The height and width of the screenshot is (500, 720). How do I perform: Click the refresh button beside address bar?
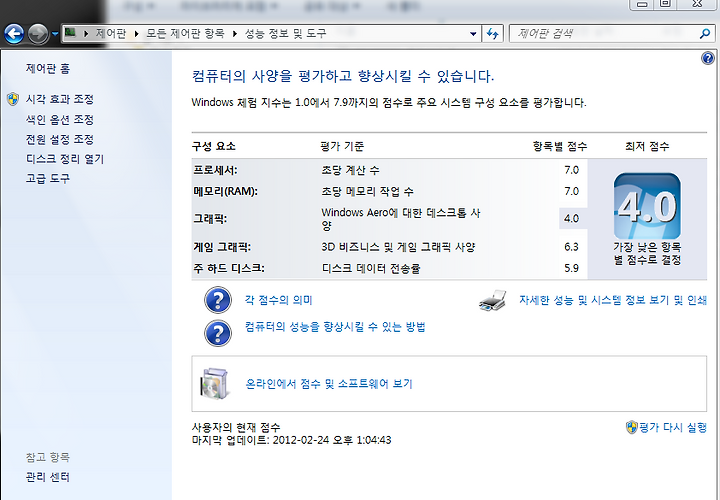point(493,34)
